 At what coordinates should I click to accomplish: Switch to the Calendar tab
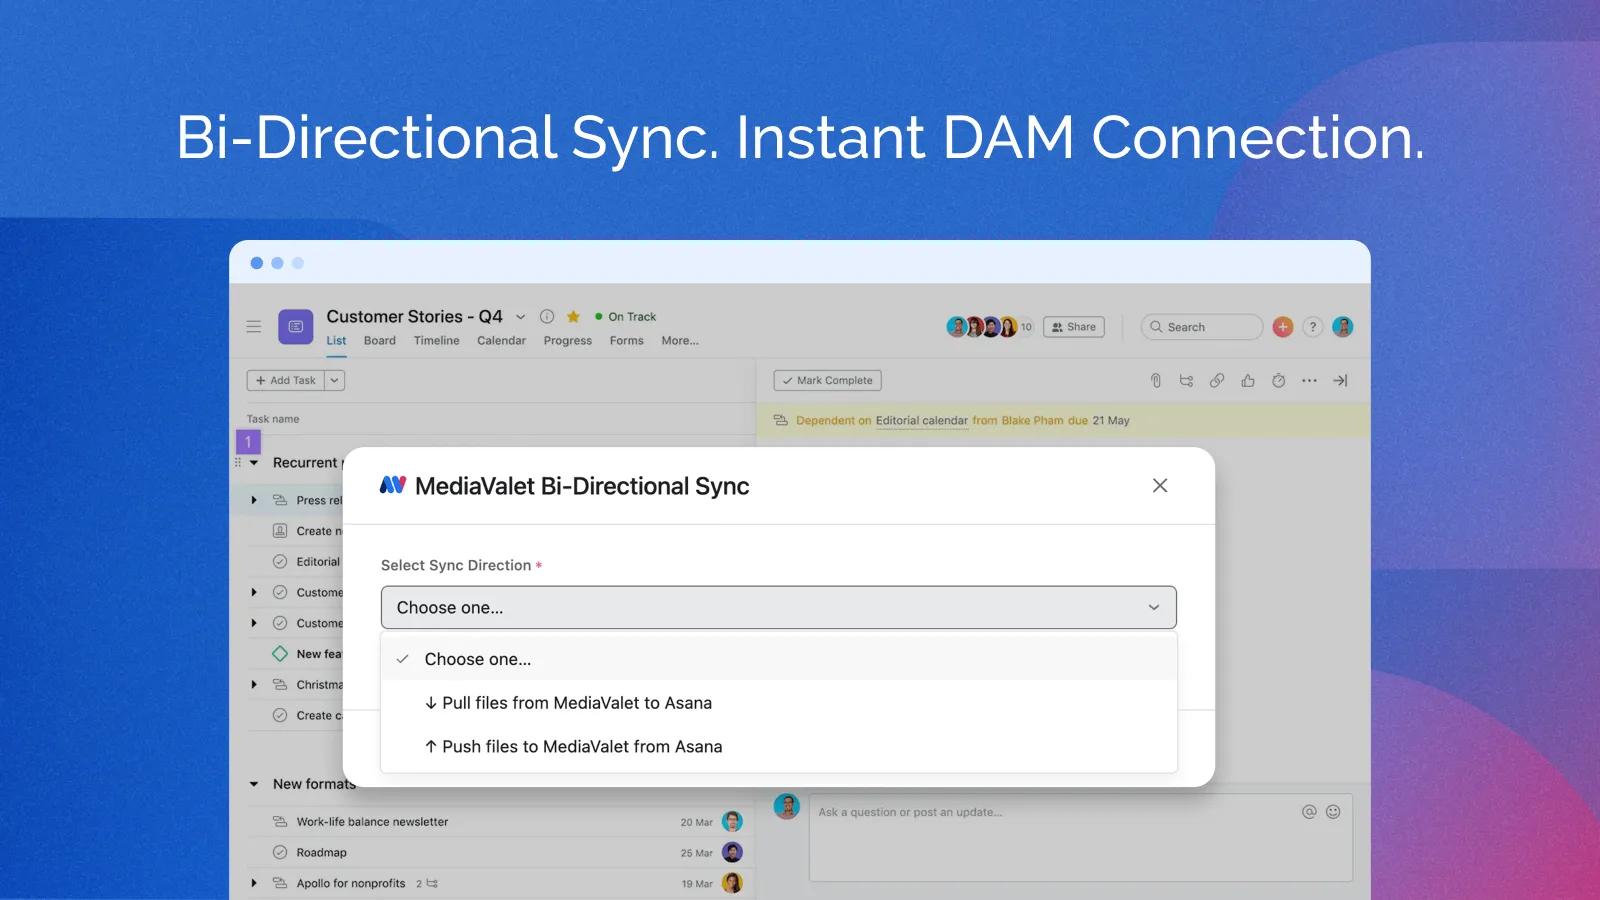[501, 340]
